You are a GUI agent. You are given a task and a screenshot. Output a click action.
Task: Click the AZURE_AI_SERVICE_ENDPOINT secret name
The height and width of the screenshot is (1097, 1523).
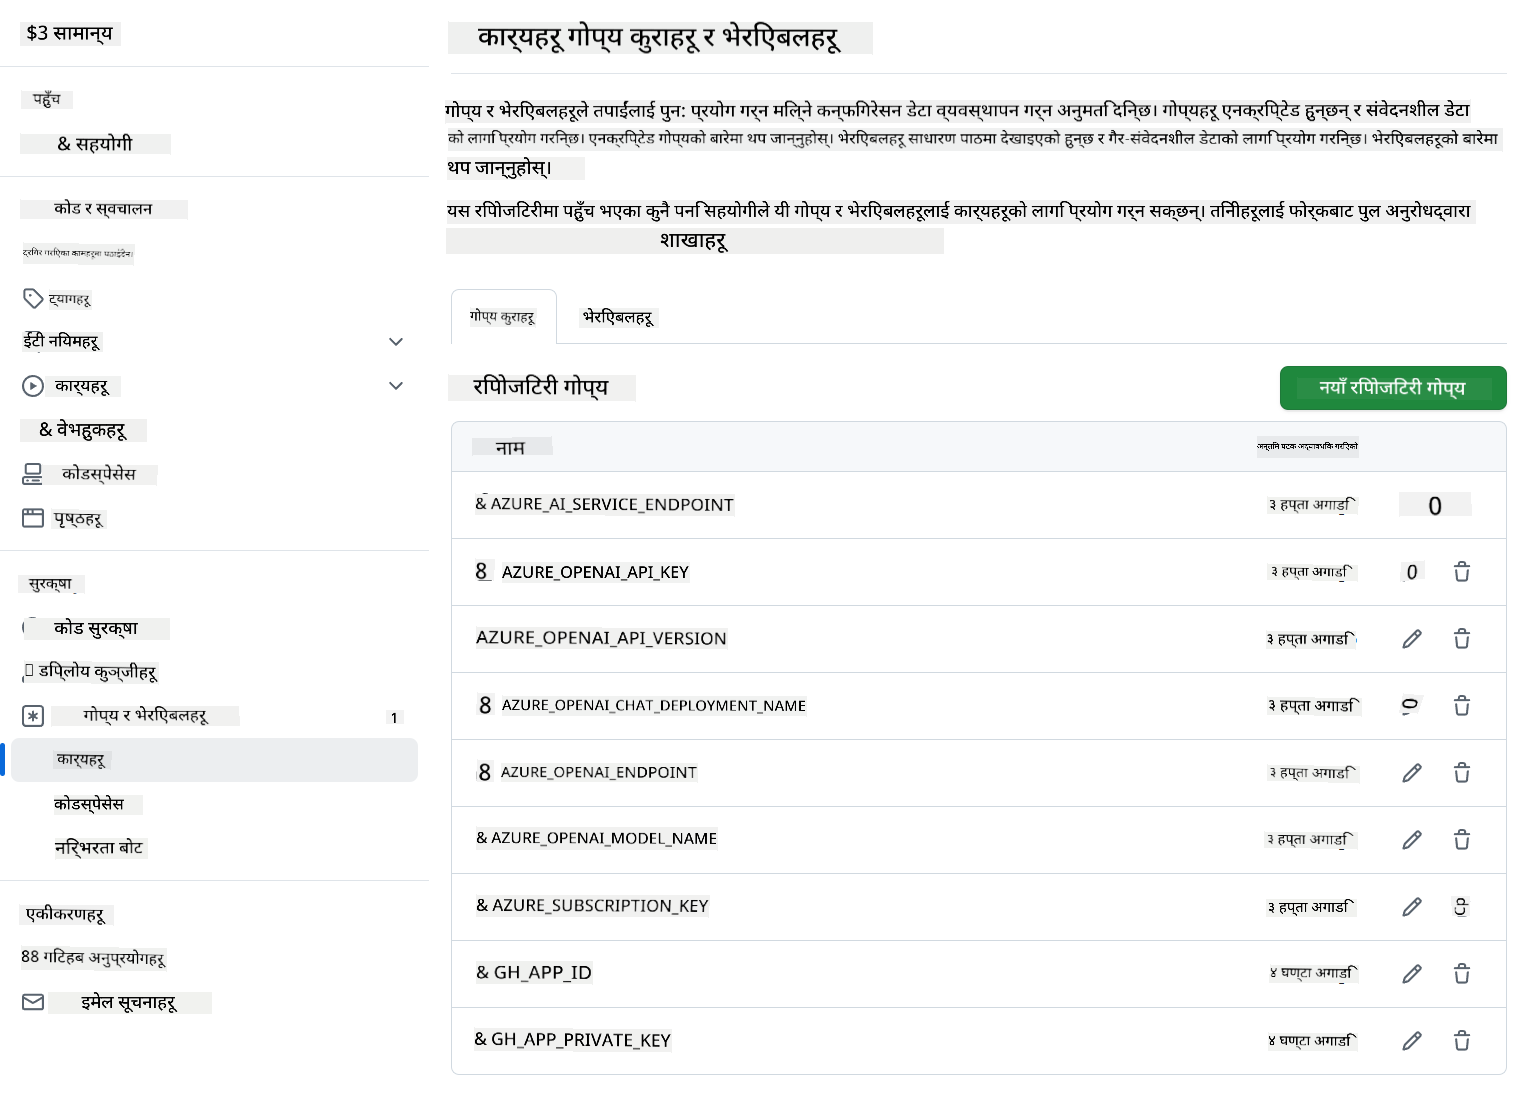point(612,504)
